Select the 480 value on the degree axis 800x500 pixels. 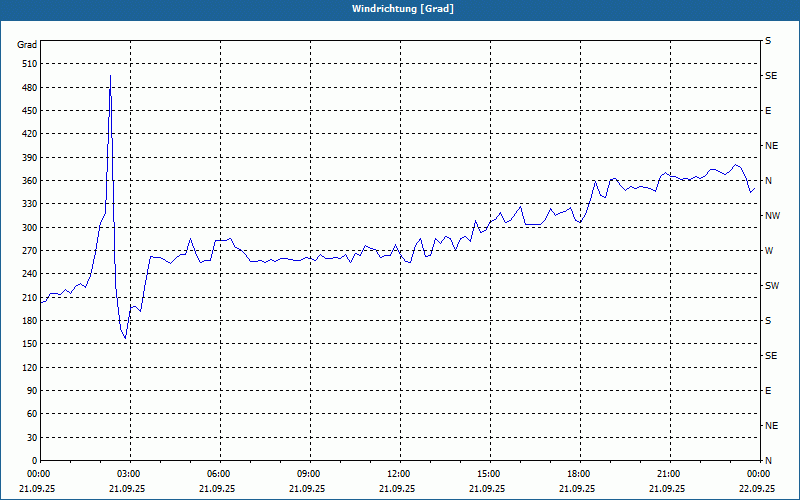[x=30, y=88]
